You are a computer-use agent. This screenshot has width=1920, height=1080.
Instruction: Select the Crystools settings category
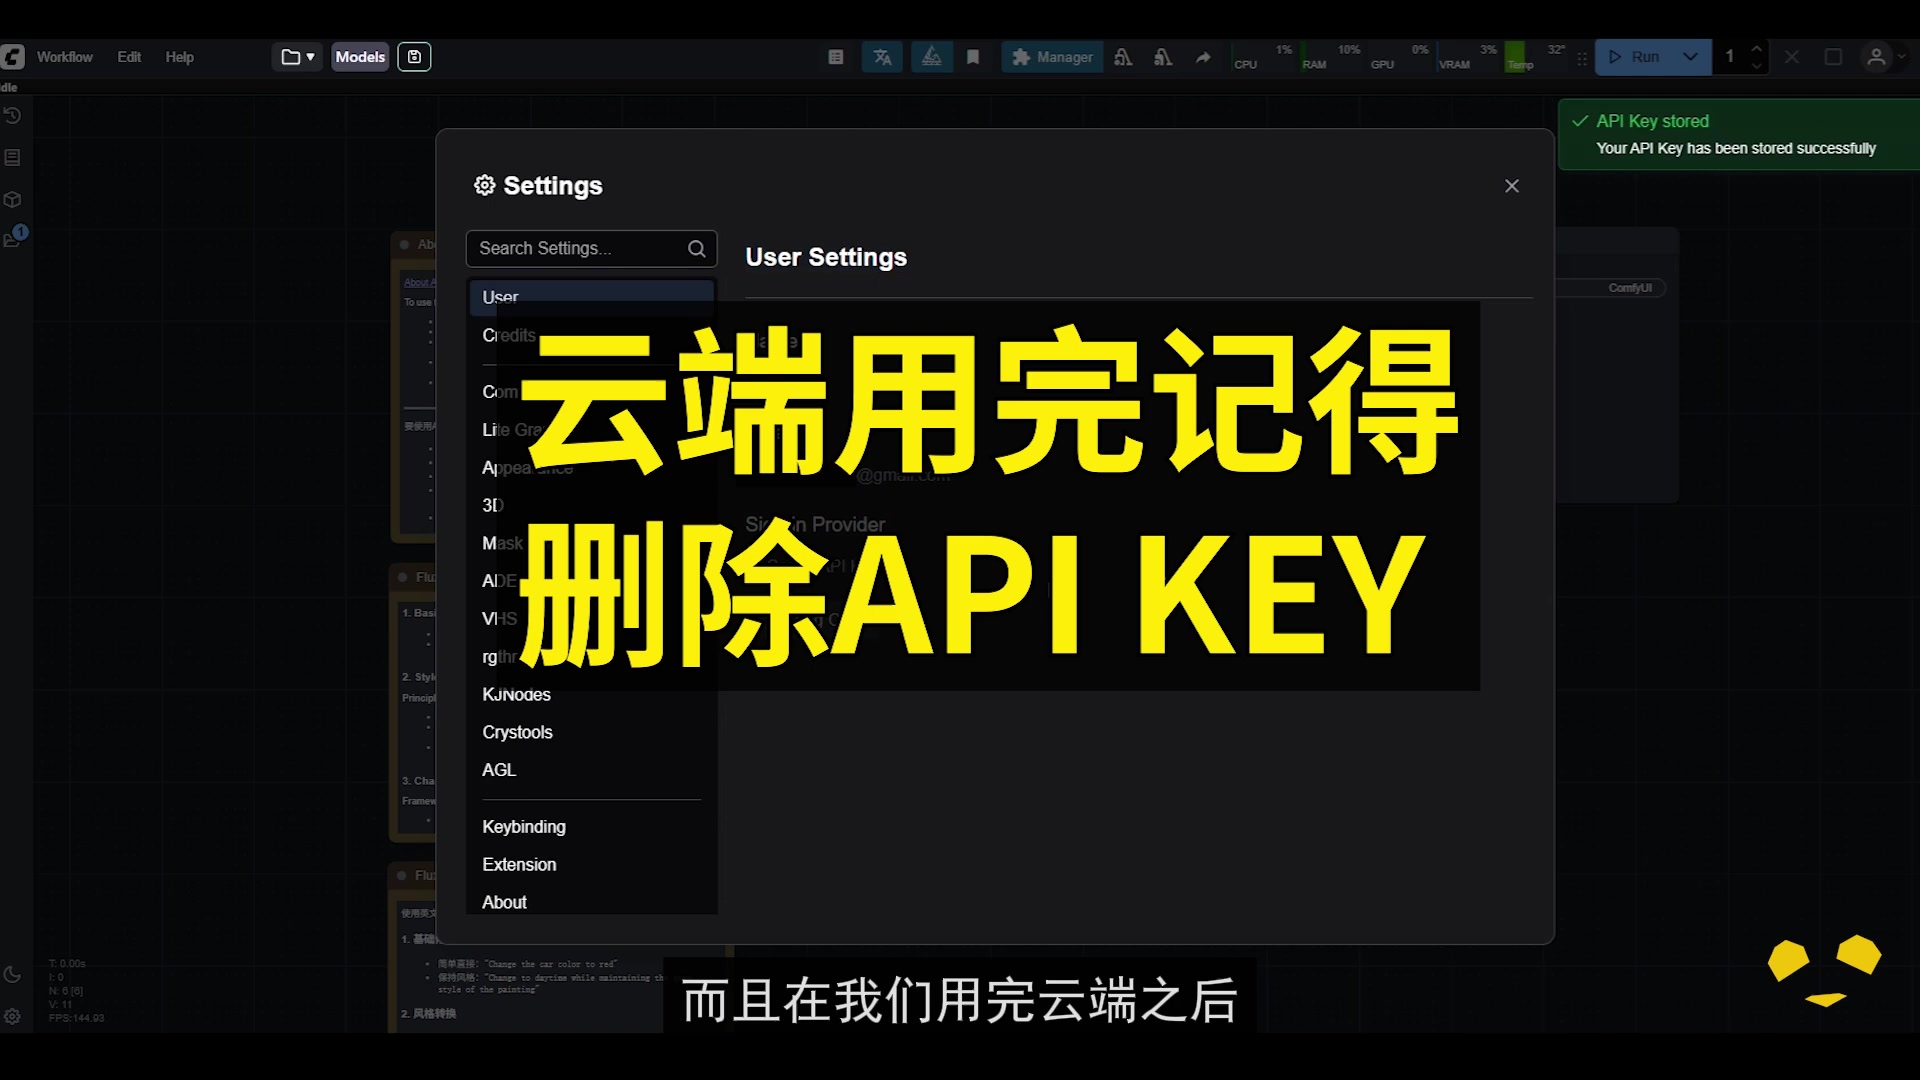[592, 732]
